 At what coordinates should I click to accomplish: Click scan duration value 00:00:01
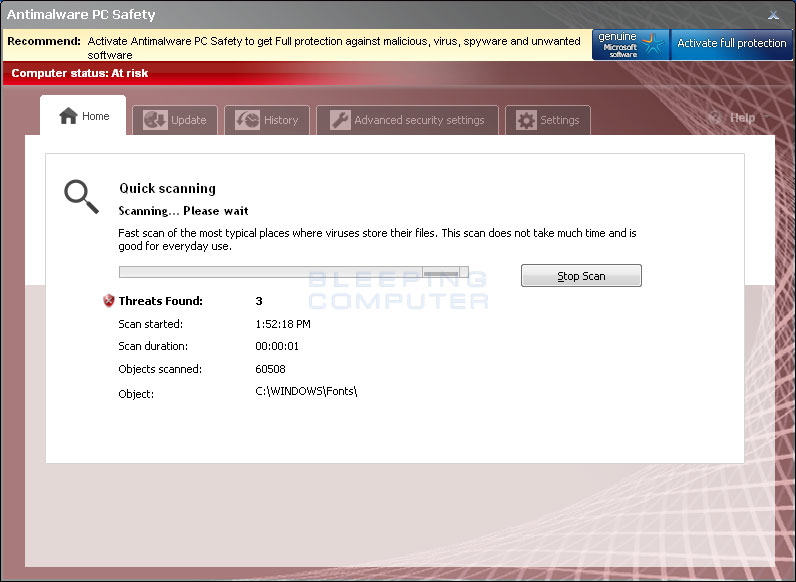[x=277, y=346]
